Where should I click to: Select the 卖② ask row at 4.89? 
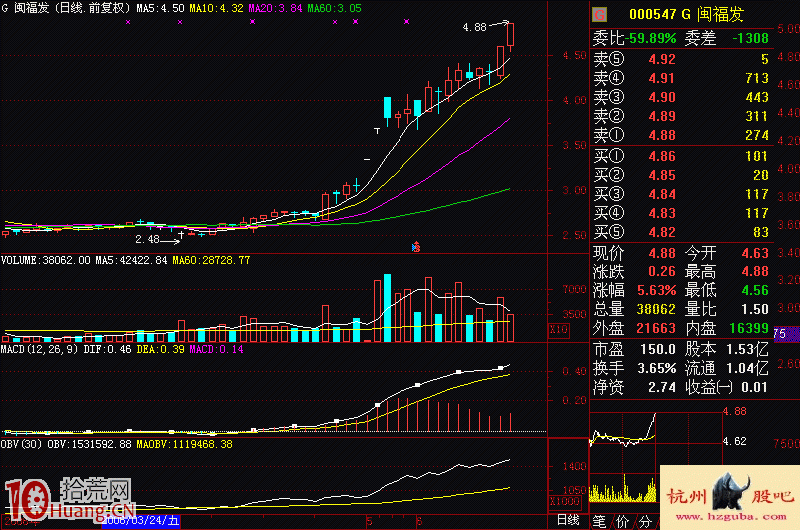click(681, 116)
